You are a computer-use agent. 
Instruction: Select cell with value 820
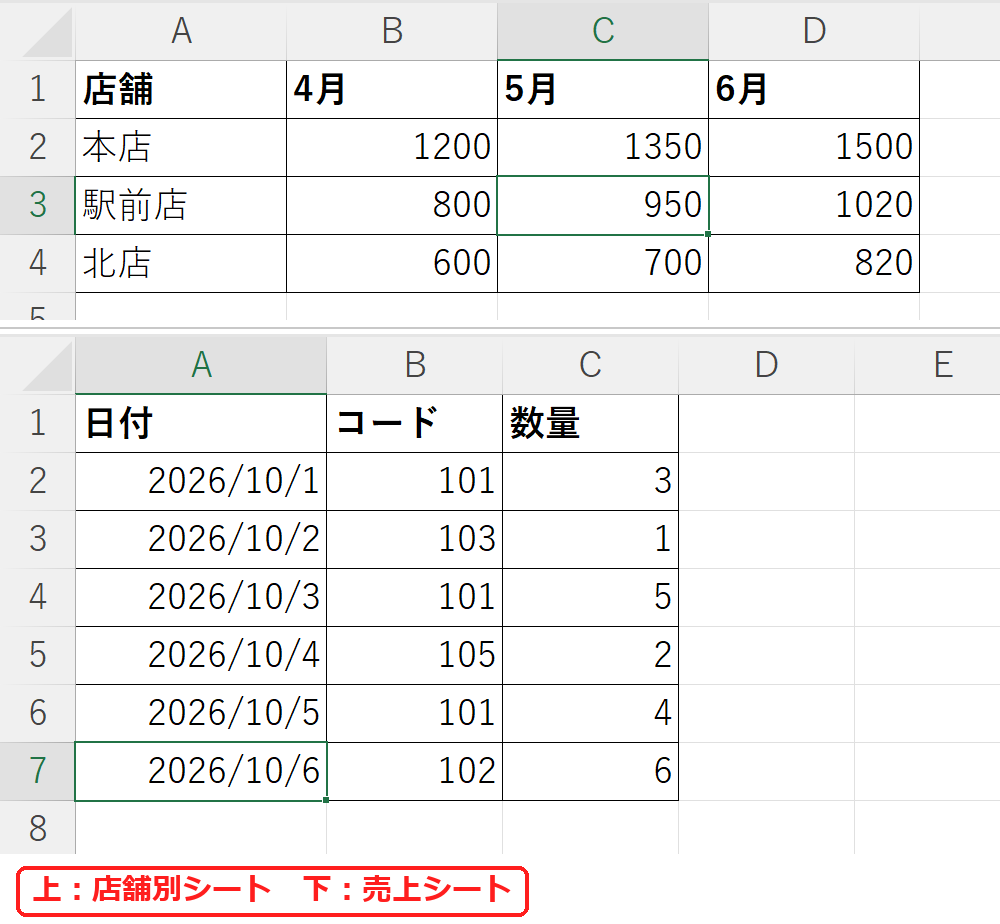pos(814,263)
